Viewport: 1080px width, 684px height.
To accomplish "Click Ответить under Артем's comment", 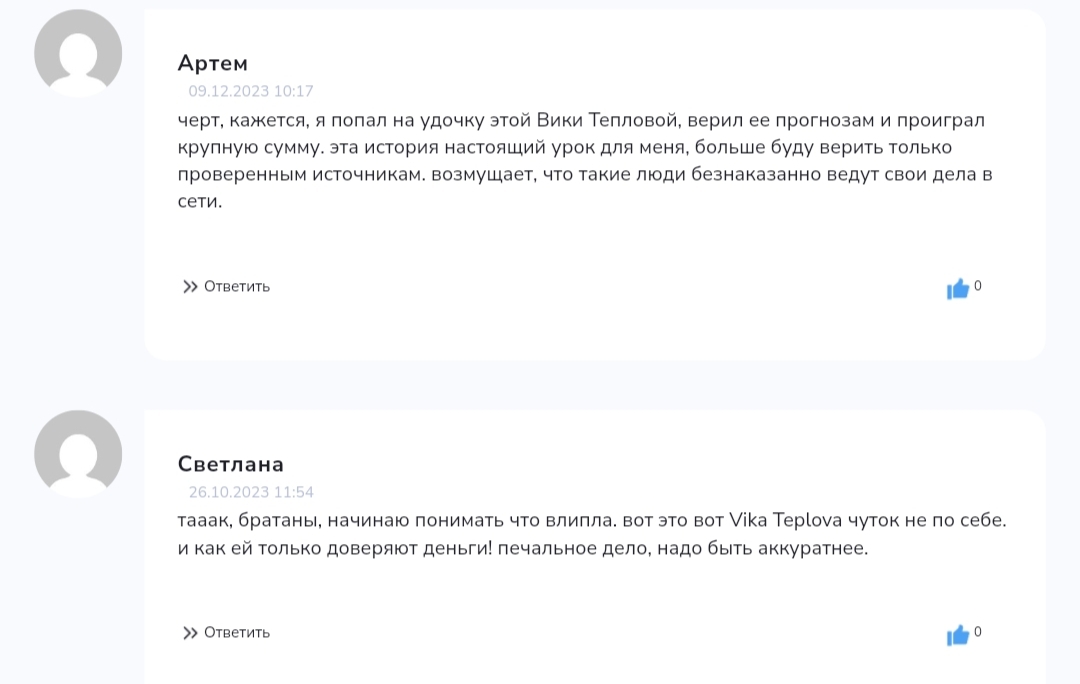I will pyautogui.click(x=237, y=286).
